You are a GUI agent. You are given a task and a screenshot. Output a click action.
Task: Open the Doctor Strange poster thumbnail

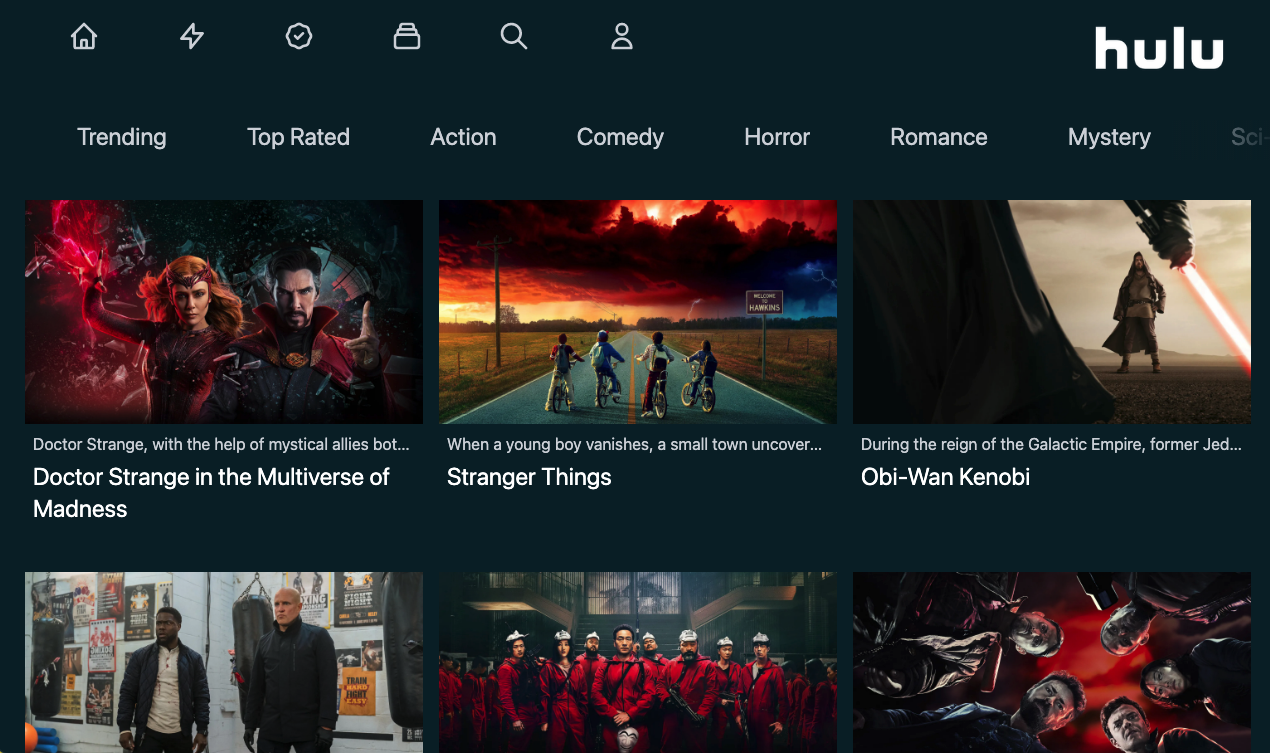224,312
